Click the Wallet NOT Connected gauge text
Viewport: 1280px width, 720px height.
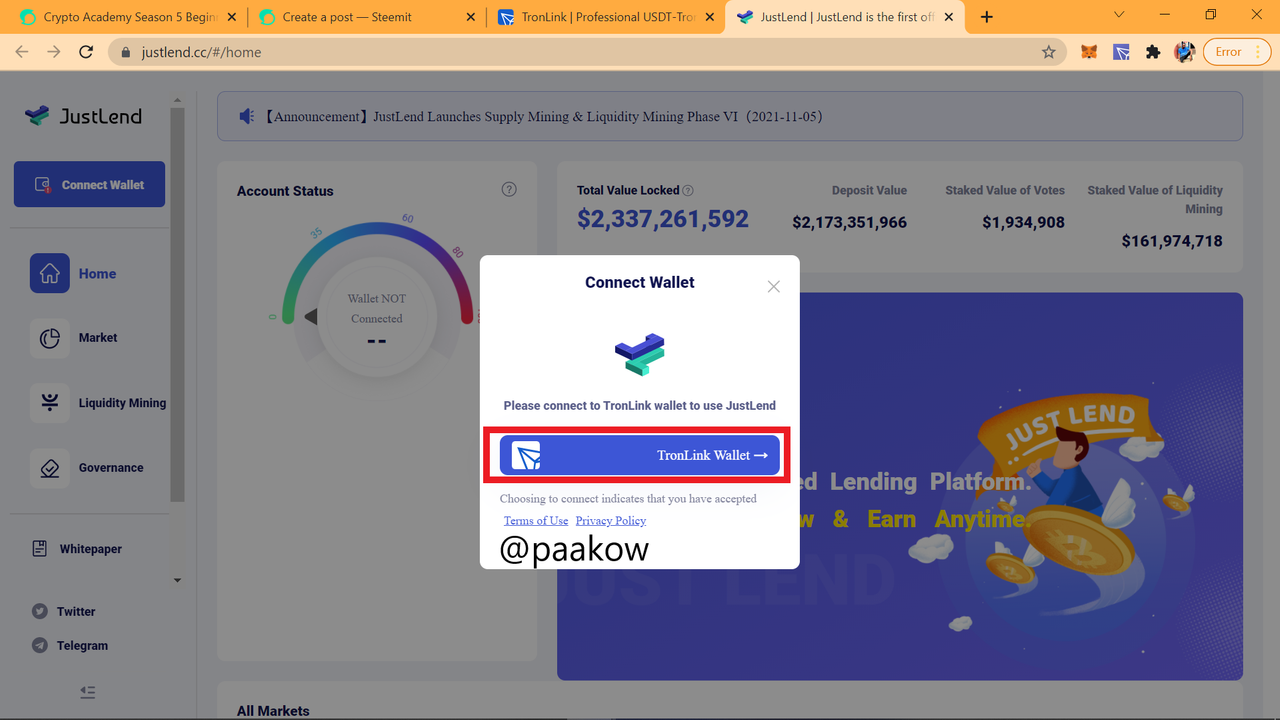(377, 308)
